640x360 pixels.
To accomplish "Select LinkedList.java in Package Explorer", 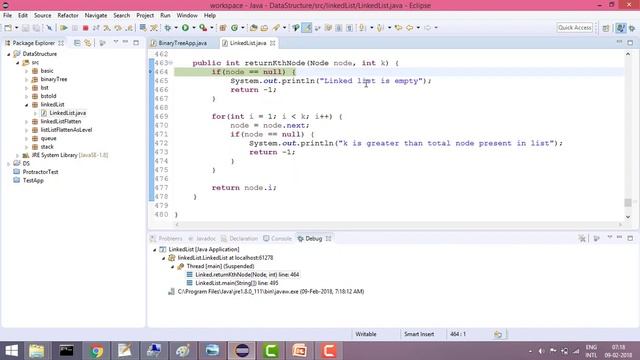I will click(67, 113).
